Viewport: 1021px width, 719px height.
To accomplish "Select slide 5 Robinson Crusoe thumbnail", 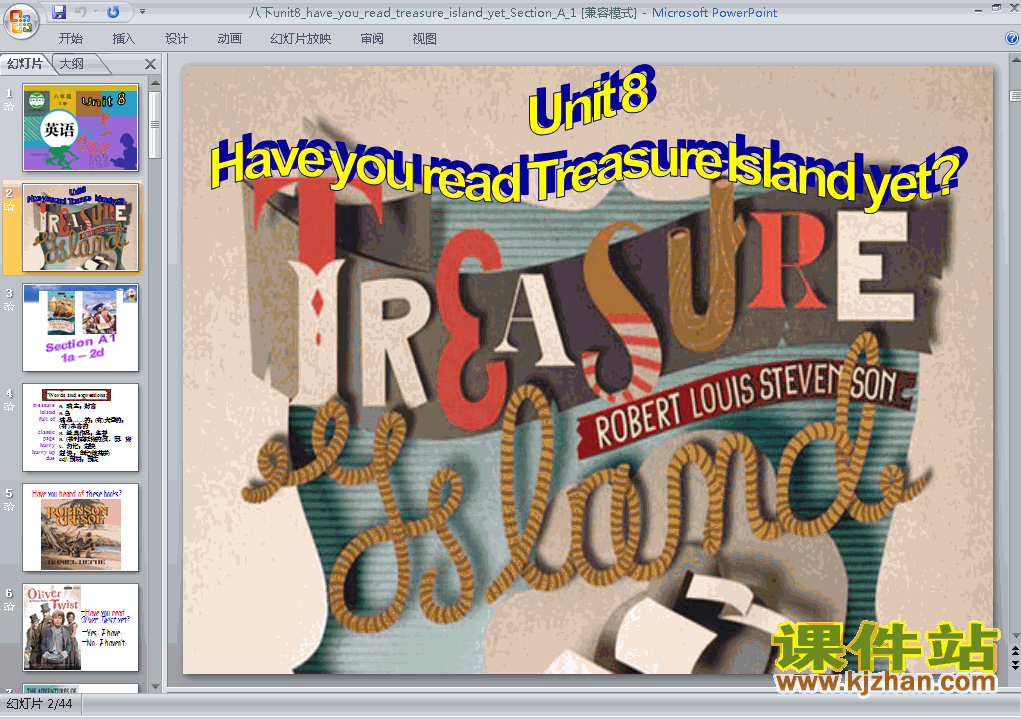I will coord(81,528).
